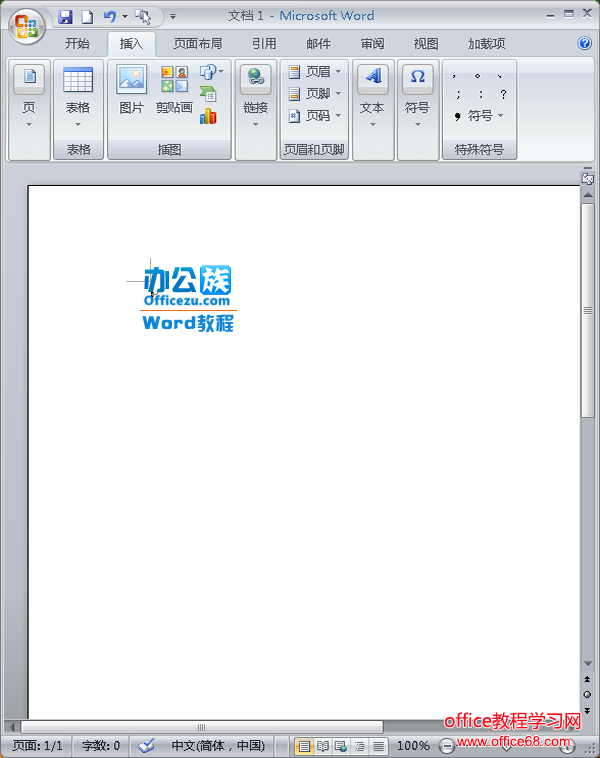This screenshot has height=758, width=600.
Task: Undo last action in Quick Access toolbar
Action: (x=110, y=17)
